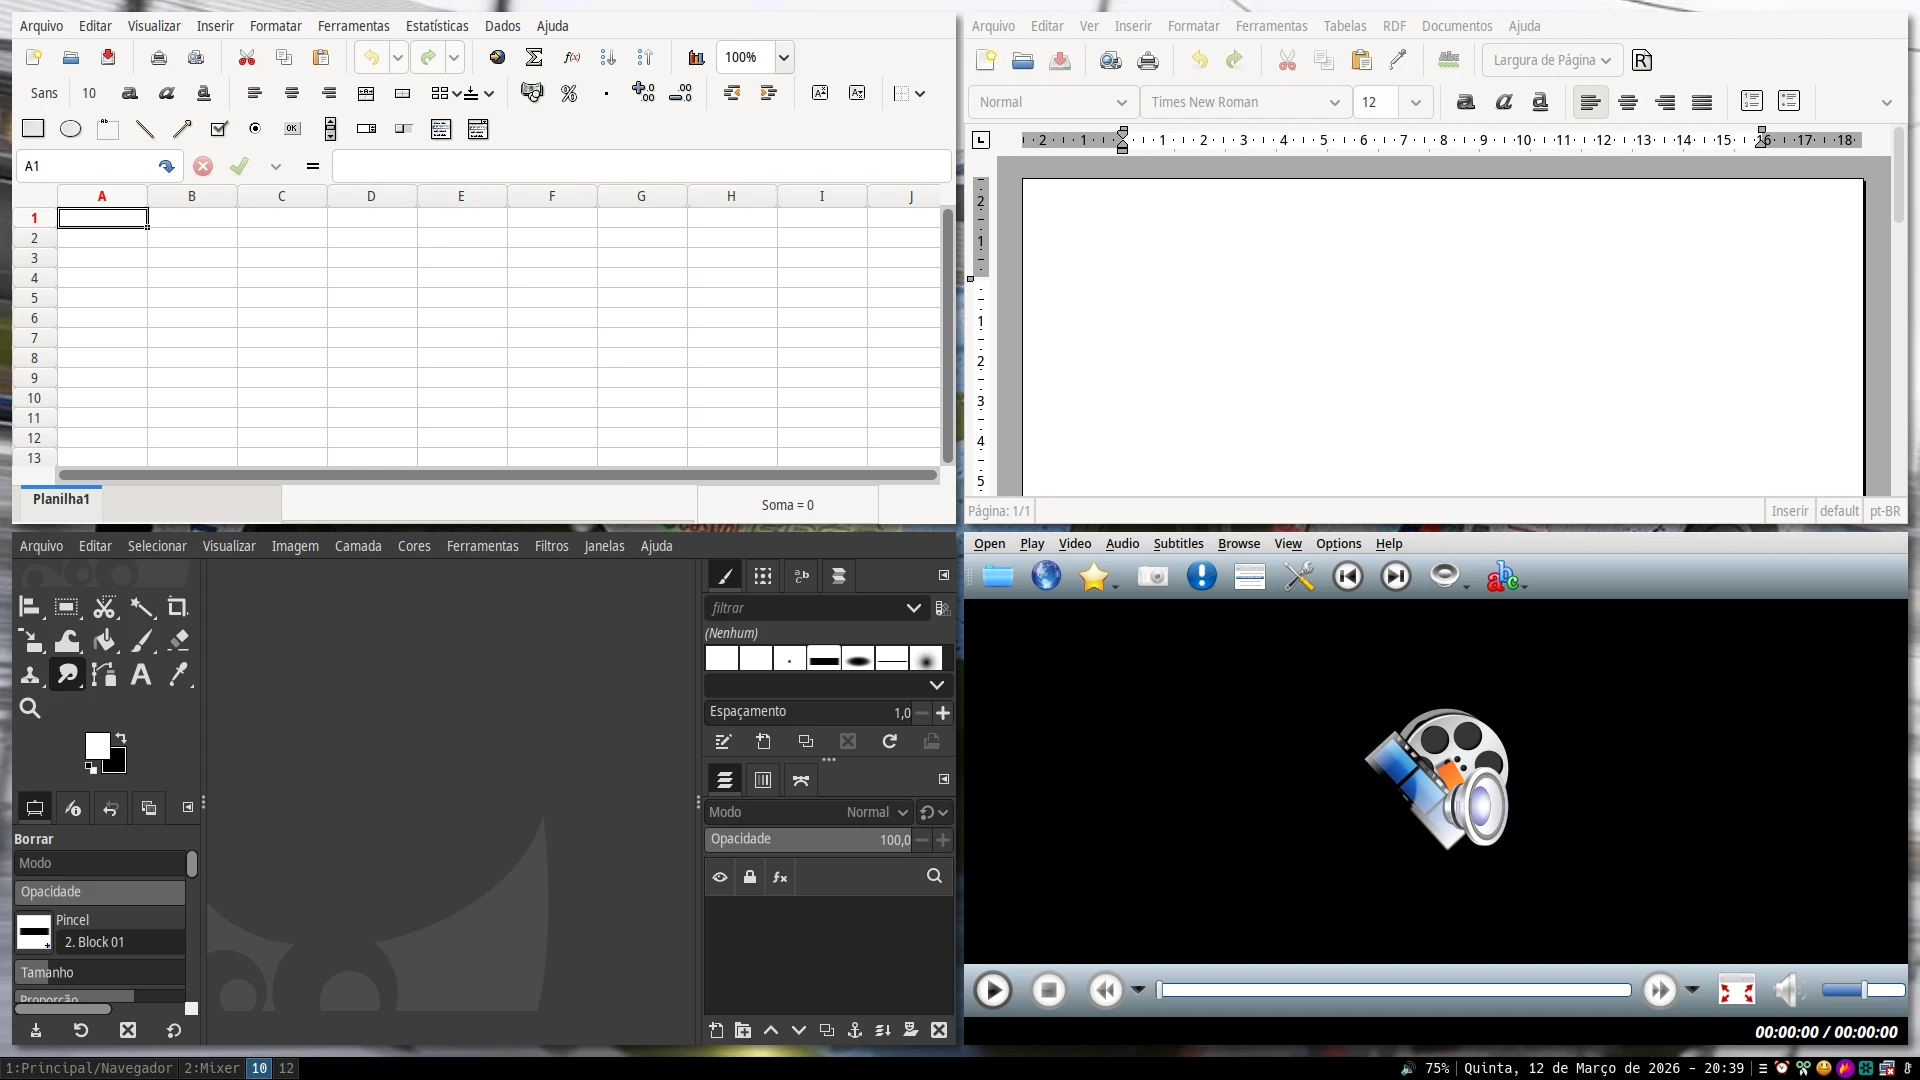Click the white foreground color swatch

pyautogui.click(x=96, y=745)
